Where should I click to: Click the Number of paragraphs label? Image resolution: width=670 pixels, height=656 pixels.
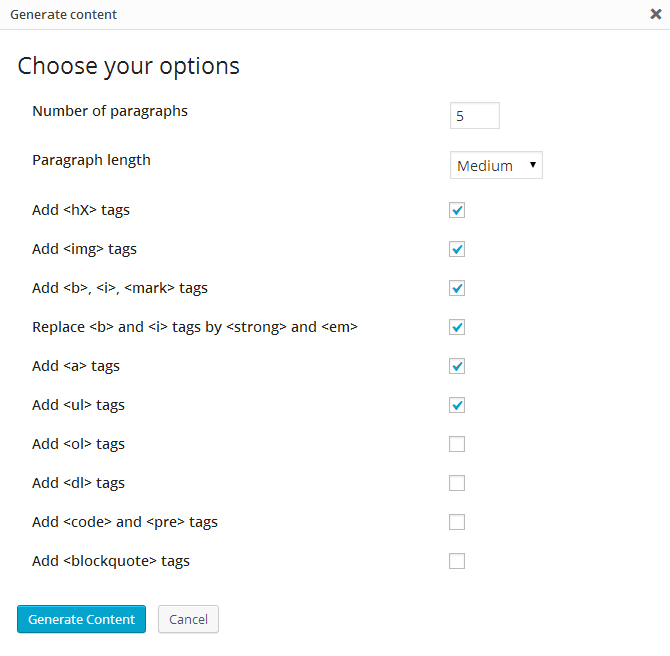110,112
